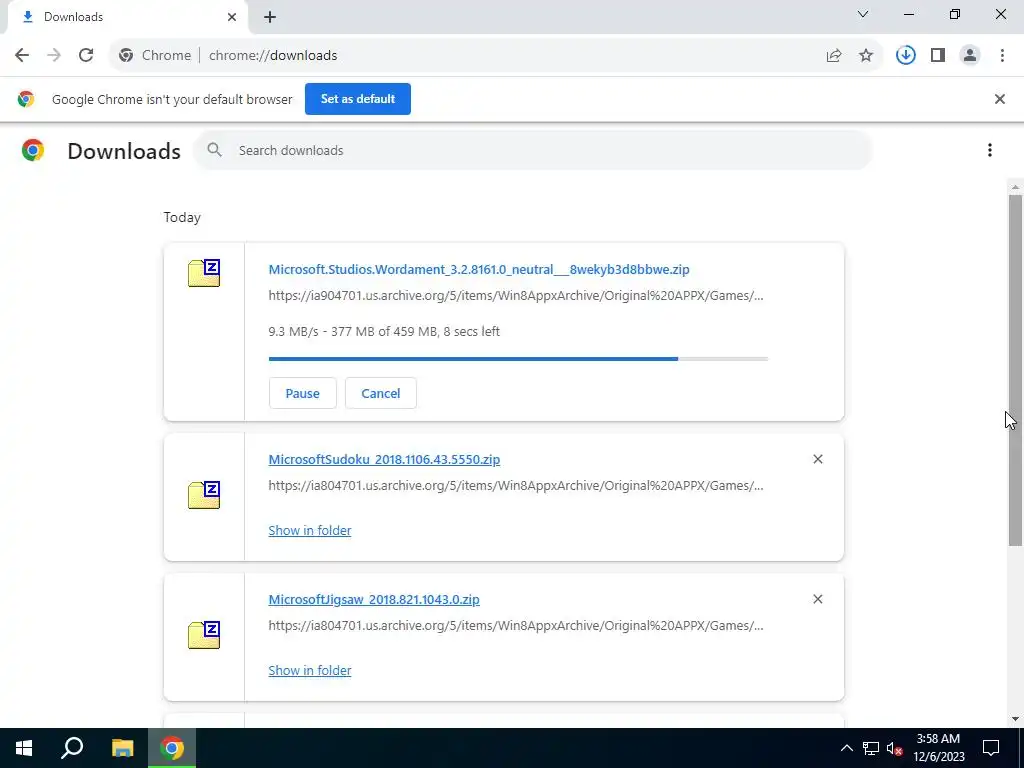Image resolution: width=1024 pixels, height=768 pixels.
Task: Cancel the Wordament download
Action: [x=381, y=393]
